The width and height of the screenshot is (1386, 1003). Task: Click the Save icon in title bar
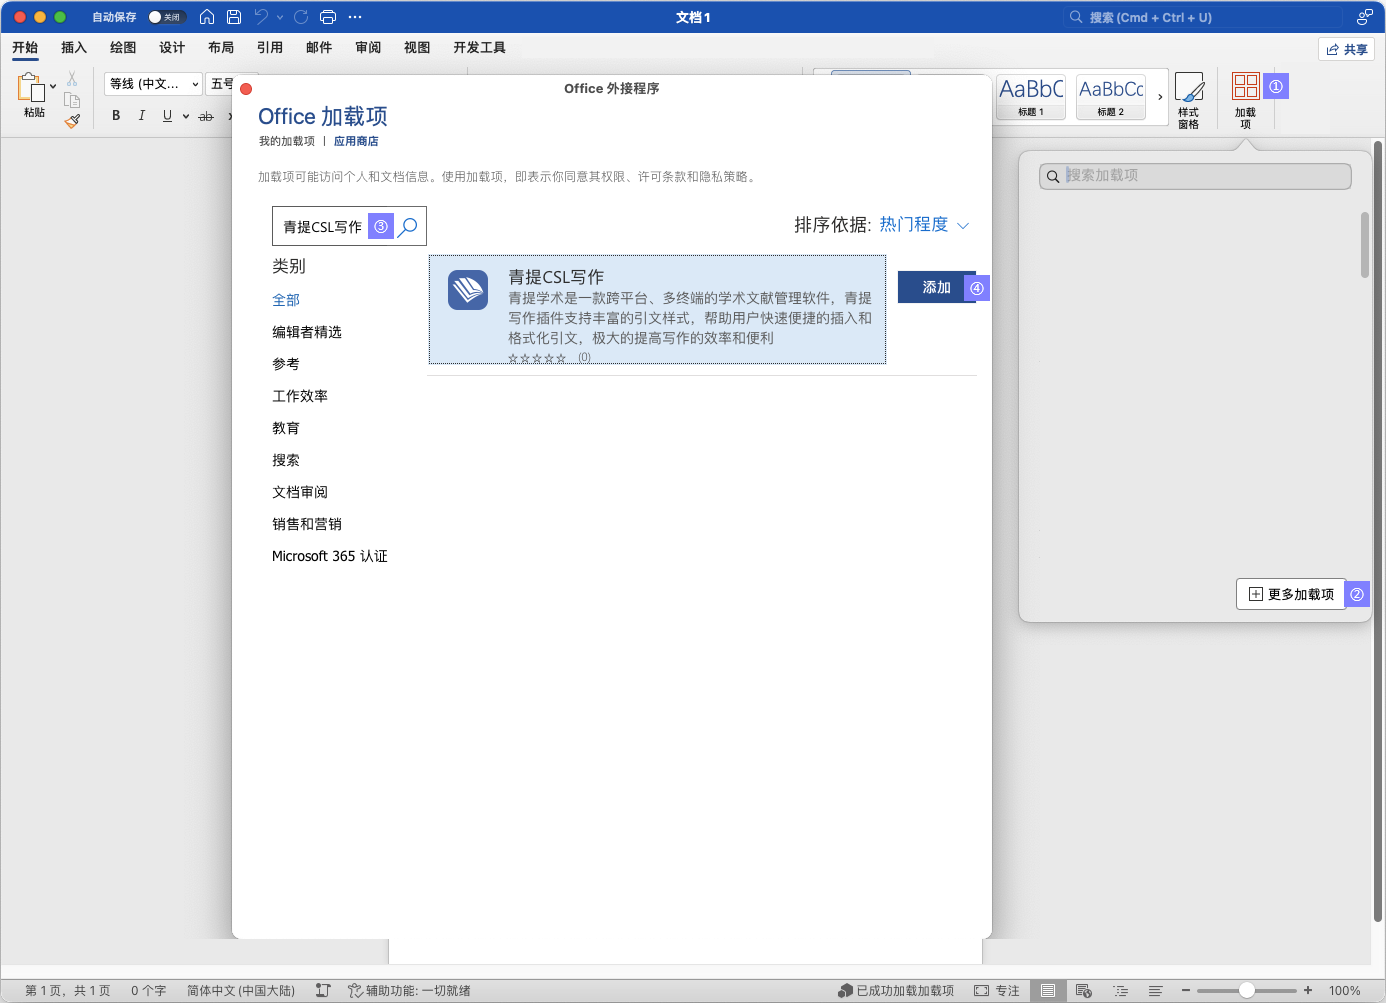[x=234, y=17]
